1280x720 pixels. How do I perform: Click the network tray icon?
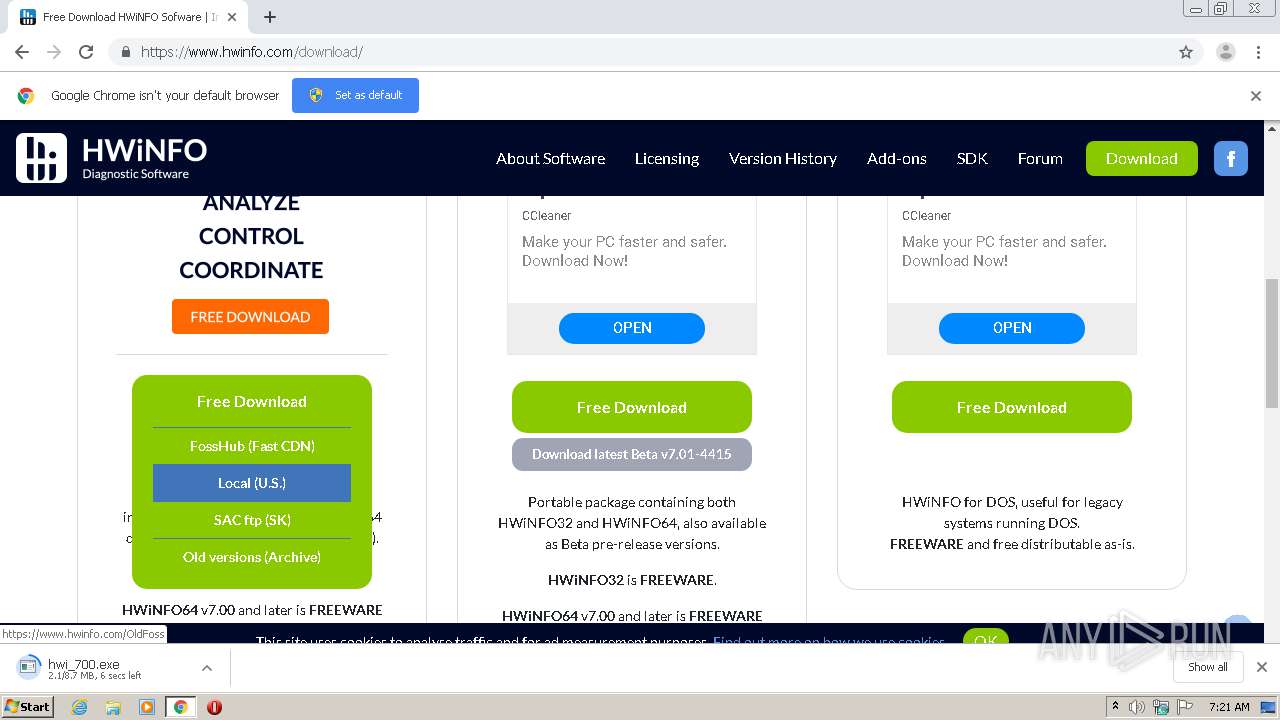[x=1161, y=707]
